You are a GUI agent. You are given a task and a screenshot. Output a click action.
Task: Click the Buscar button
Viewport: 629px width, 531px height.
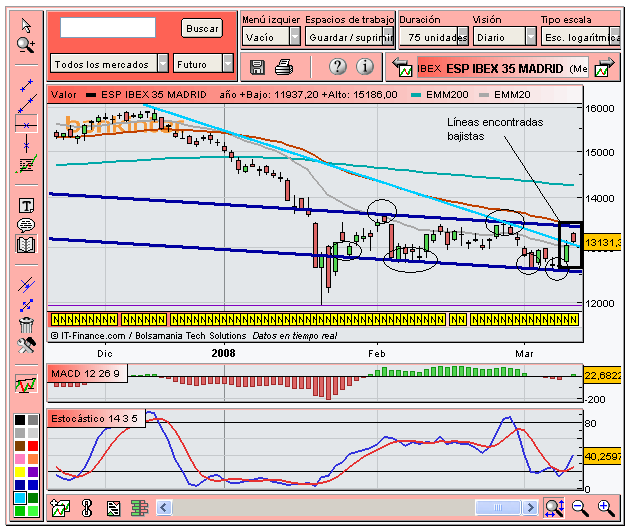point(202,28)
